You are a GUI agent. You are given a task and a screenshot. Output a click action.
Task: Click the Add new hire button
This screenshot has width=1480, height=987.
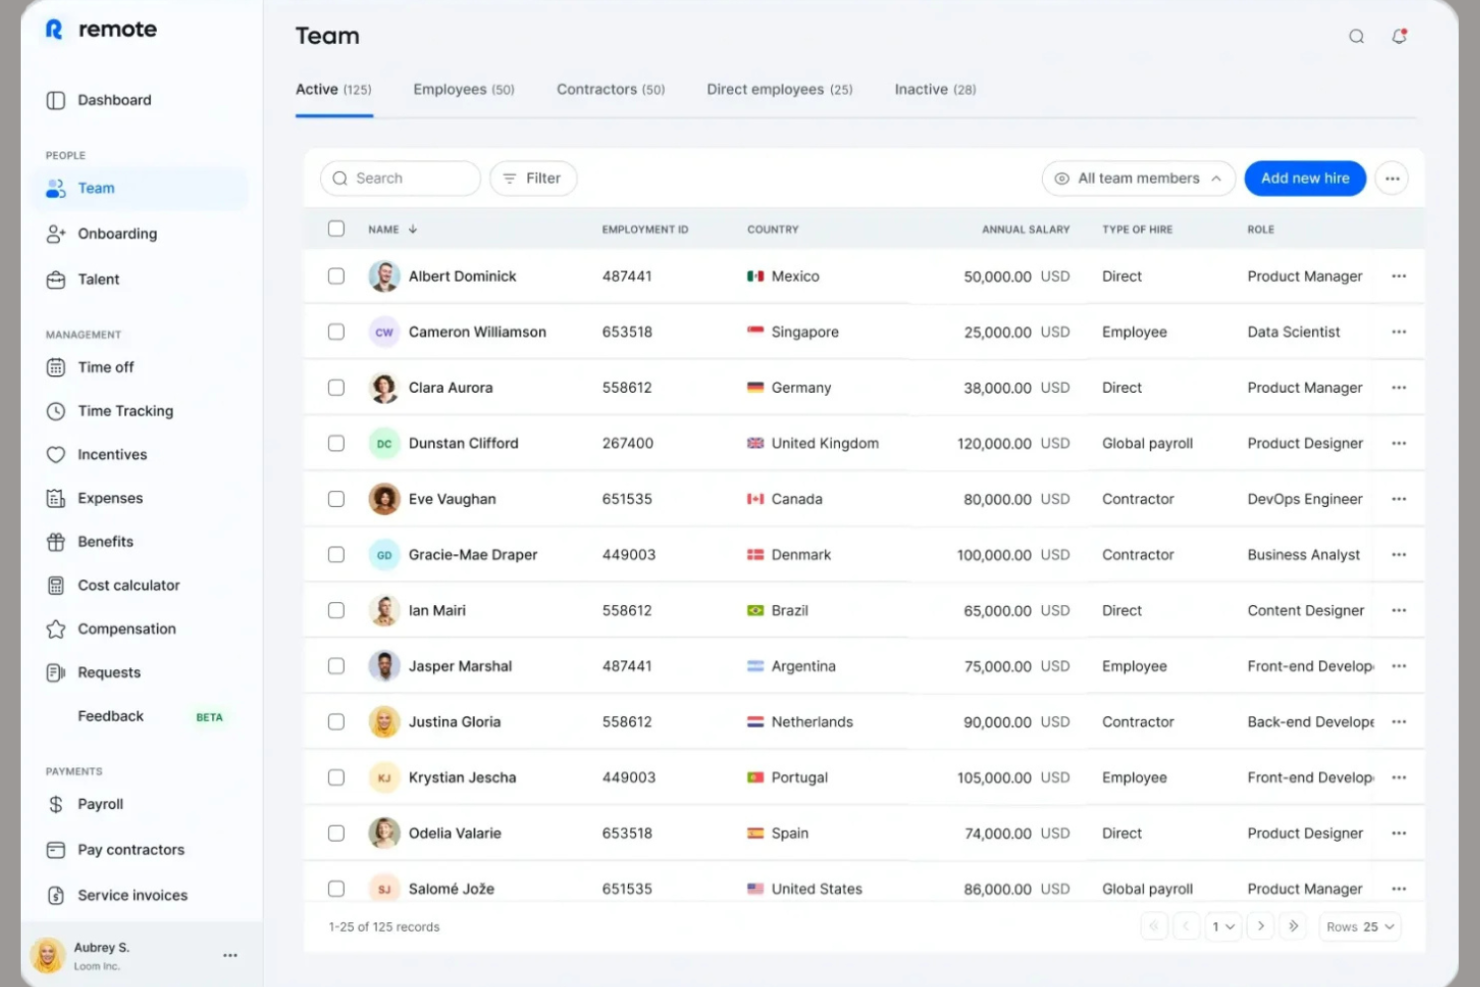[x=1305, y=178]
